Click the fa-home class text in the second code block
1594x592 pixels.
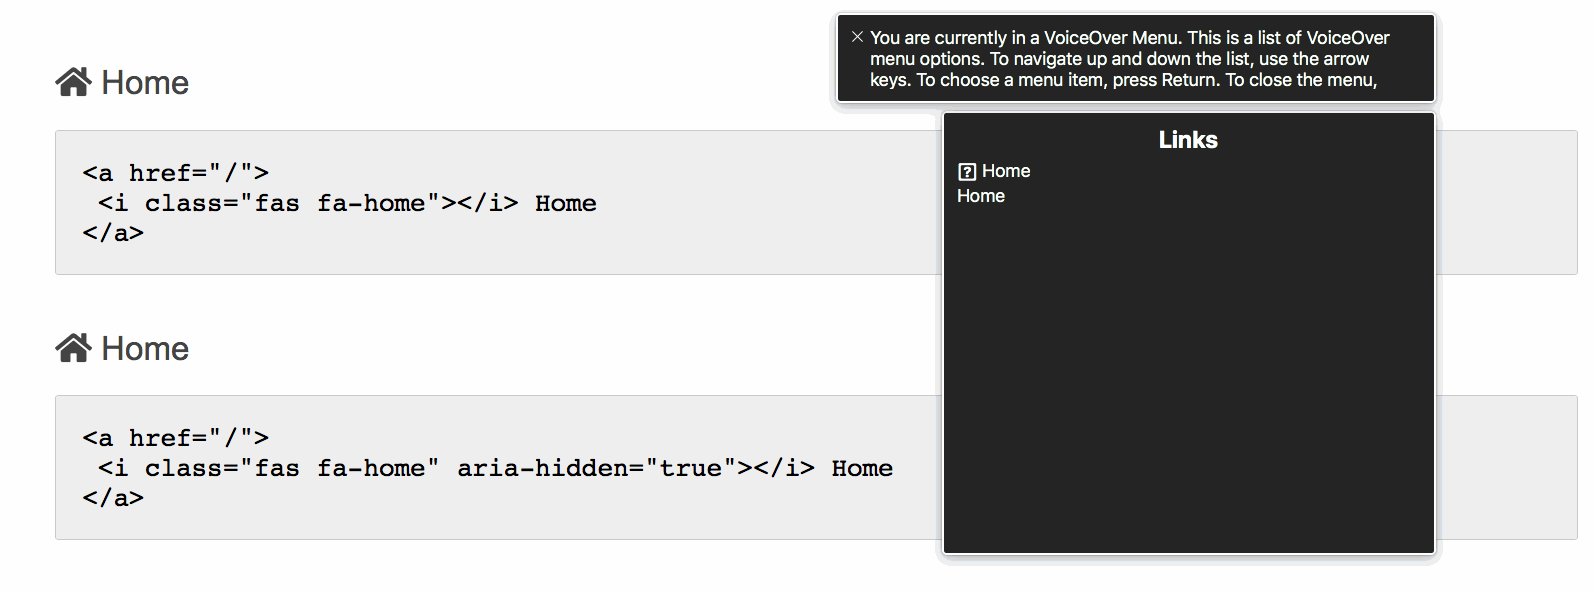(x=370, y=469)
